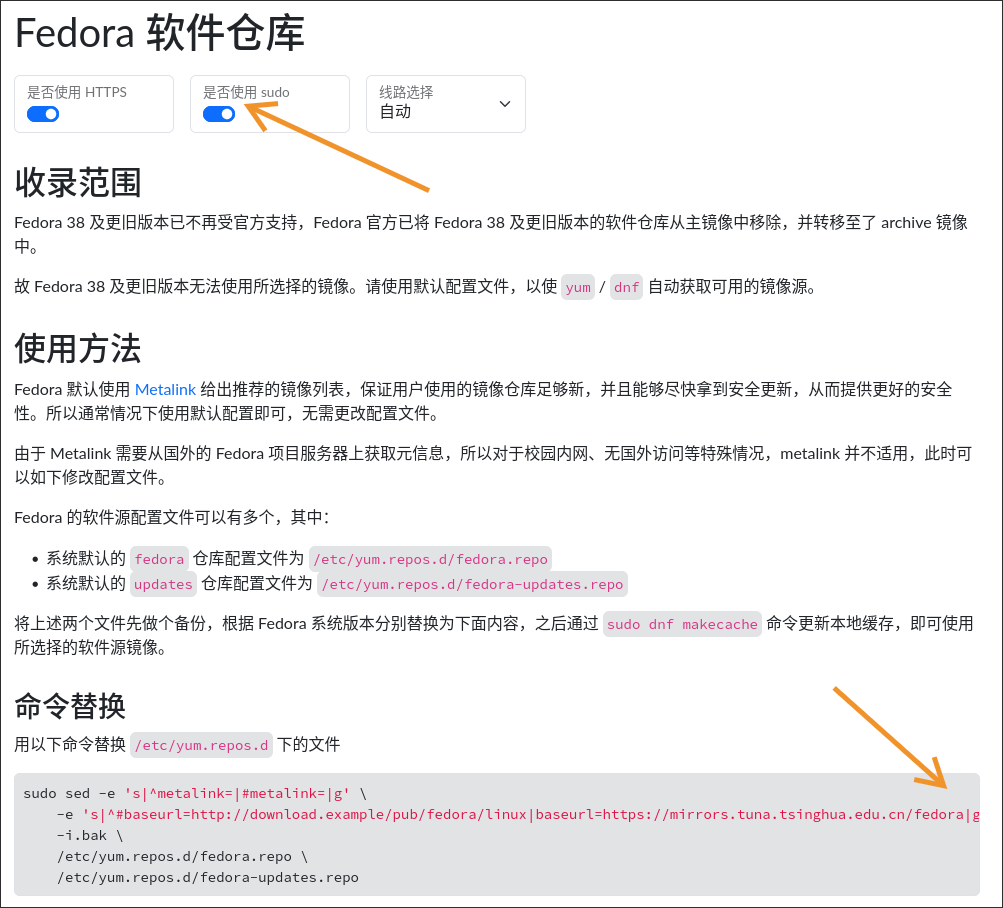Click the path /etc/yum.repos.d/fedora.repo inline code

point(430,559)
